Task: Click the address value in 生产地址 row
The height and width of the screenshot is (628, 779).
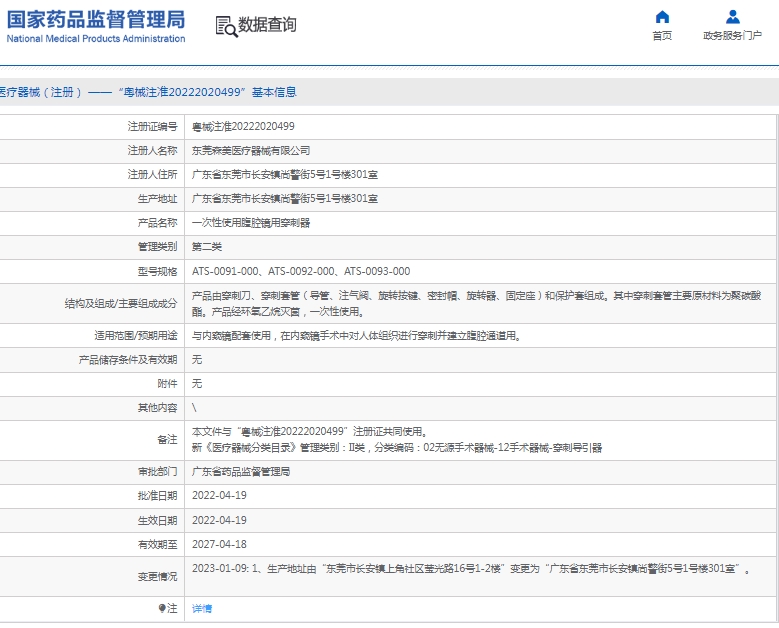Action: (x=285, y=199)
